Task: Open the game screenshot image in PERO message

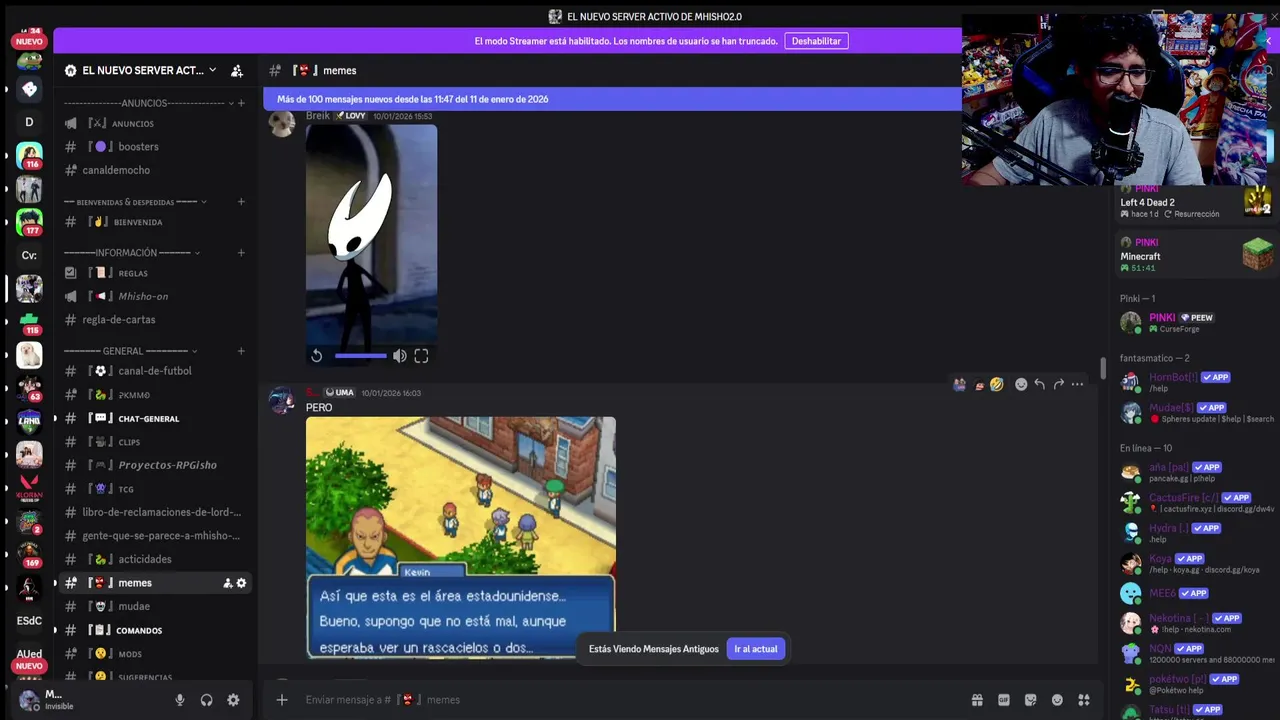Action: tap(461, 537)
